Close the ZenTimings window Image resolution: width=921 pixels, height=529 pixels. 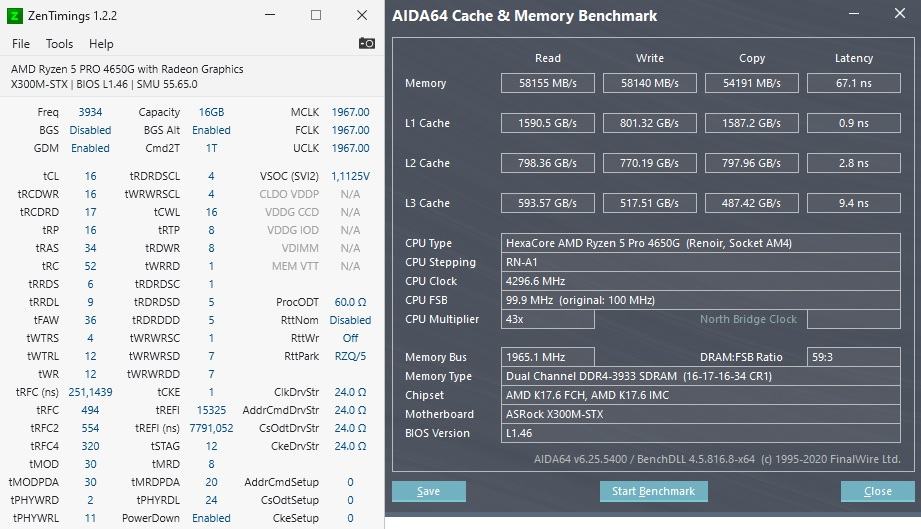point(362,15)
